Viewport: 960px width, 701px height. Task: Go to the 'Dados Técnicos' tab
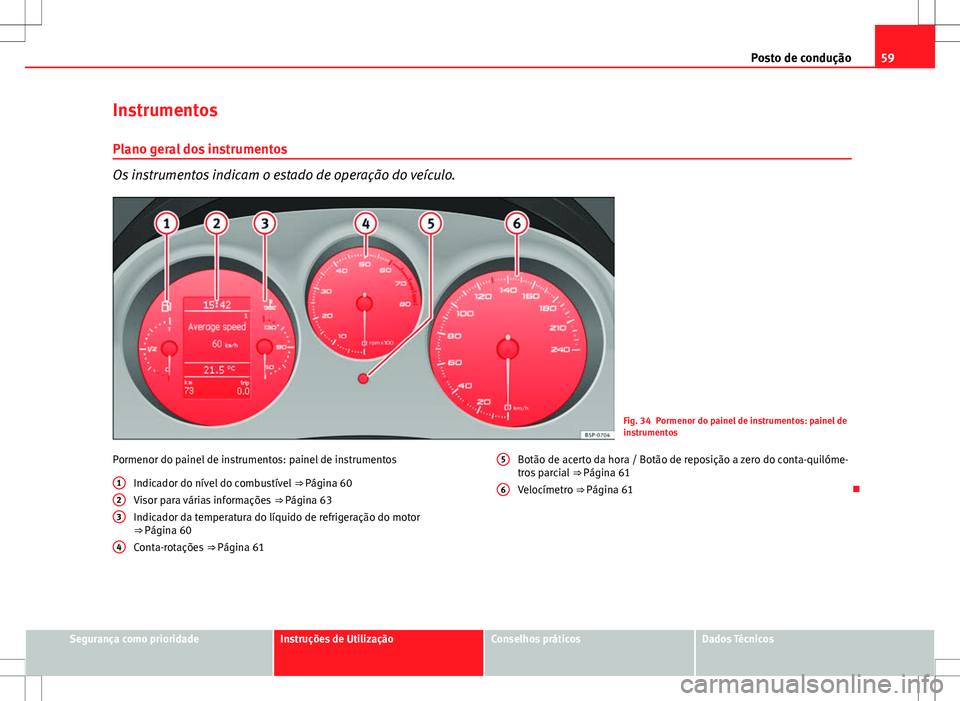tap(814, 652)
